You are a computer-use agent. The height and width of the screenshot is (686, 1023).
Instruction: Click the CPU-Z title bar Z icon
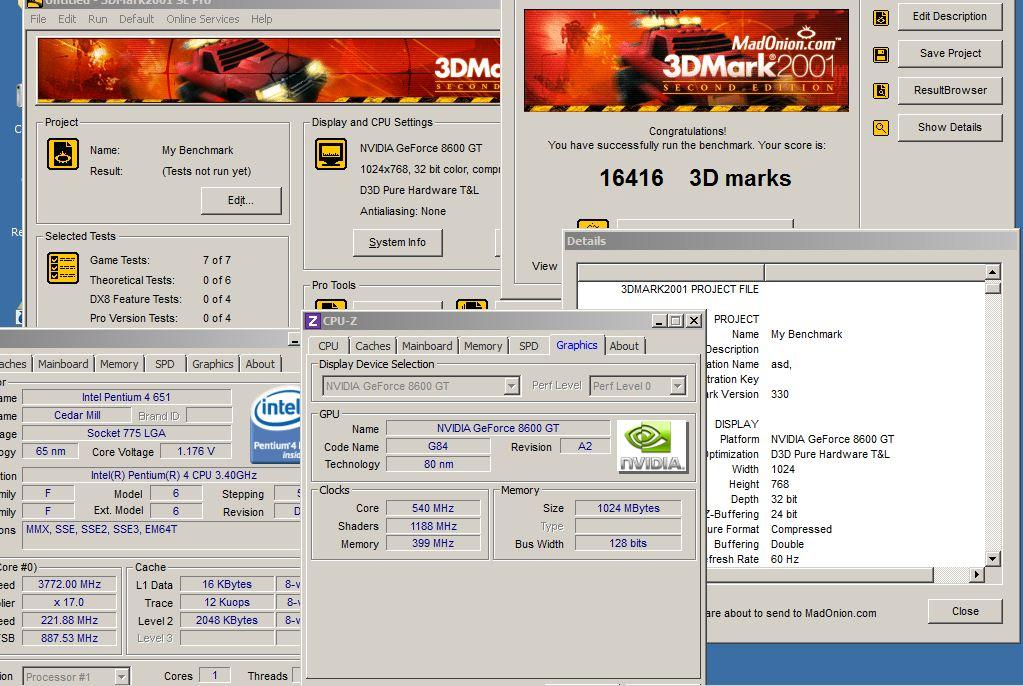click(313, 320)
